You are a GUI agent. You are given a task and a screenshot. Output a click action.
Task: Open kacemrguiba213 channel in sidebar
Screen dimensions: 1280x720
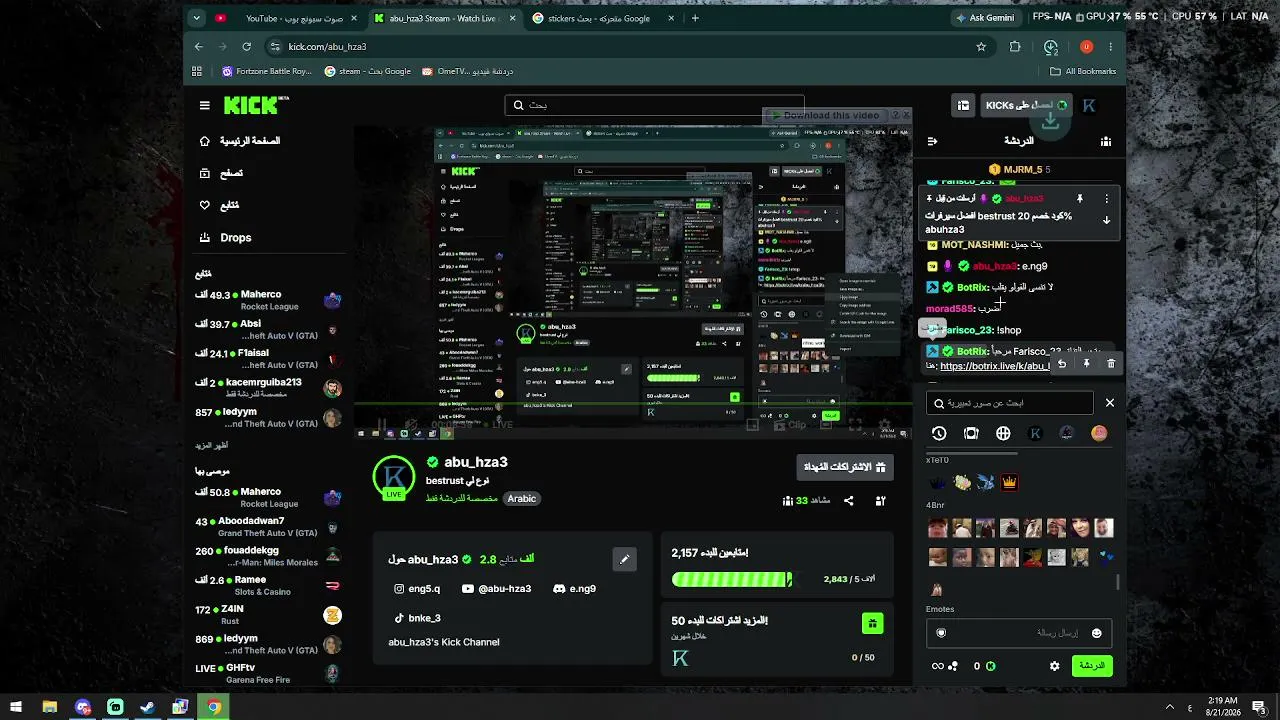click(x=269, y=388)
